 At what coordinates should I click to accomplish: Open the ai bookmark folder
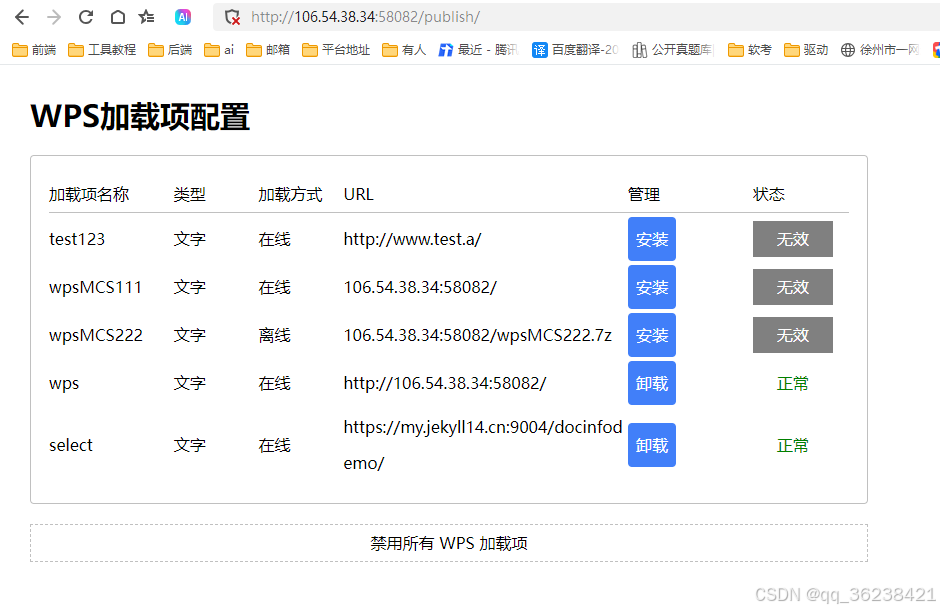[219, 50]
